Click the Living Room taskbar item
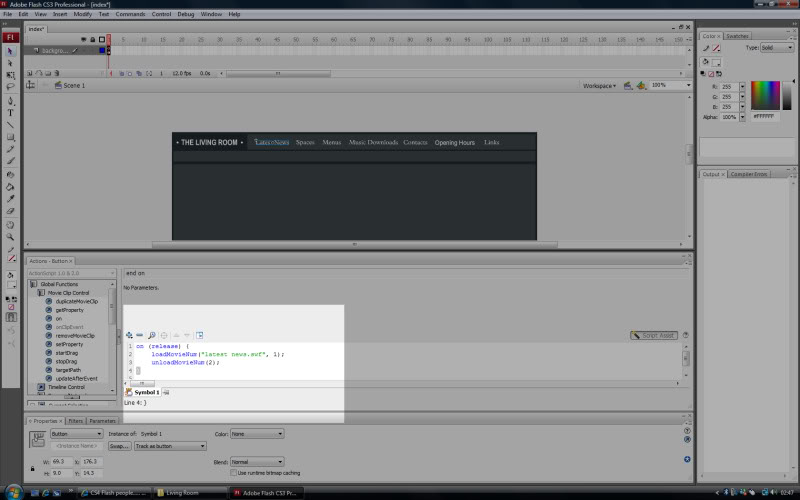This screenshot has width=800, height=500. (188, 492)
